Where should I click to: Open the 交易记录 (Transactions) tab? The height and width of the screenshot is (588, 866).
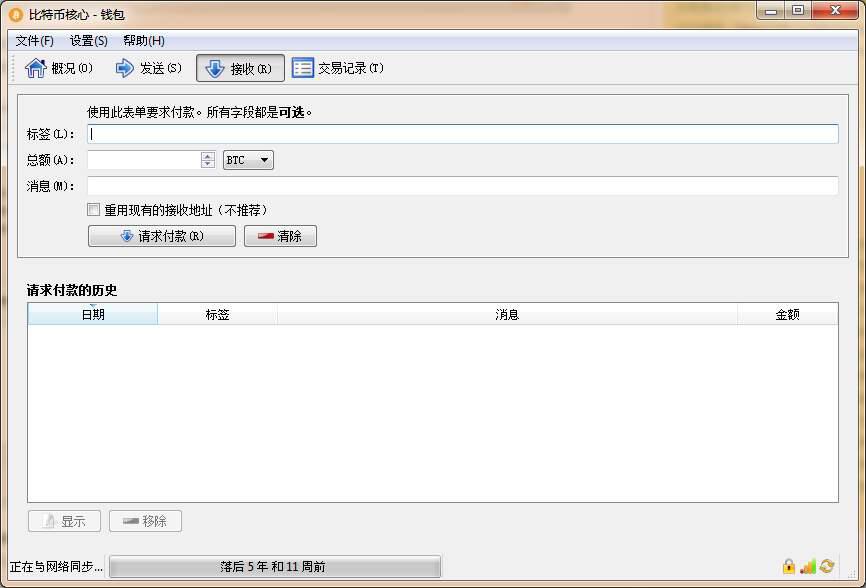coord(337,68)
